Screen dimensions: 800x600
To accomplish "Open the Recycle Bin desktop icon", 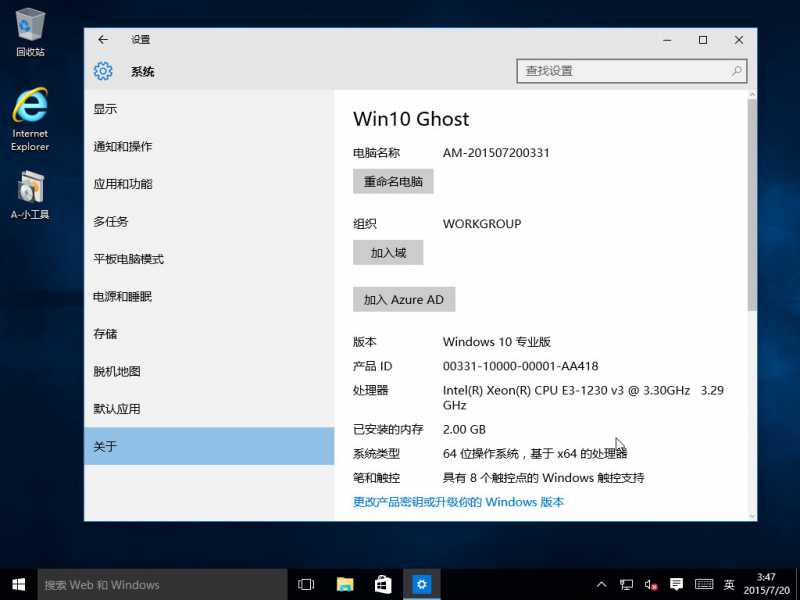I will pyautogui.click(x=30, y=31).
